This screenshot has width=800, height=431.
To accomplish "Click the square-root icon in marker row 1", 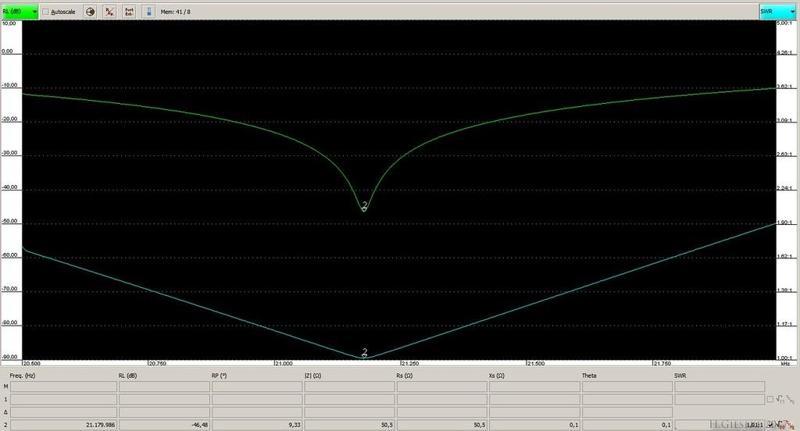I will (780, 399).
